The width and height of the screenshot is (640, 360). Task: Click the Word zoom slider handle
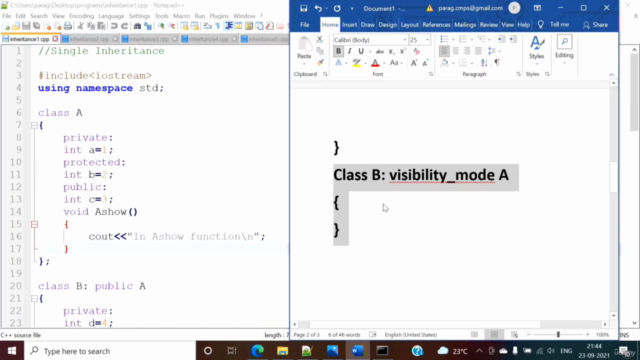558,335
